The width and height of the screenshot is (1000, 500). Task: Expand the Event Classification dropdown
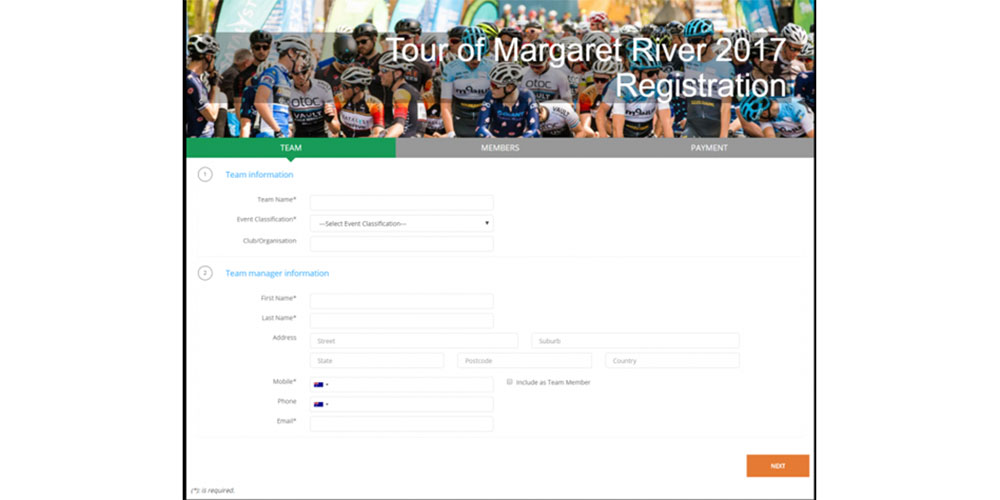coord(401,223)
